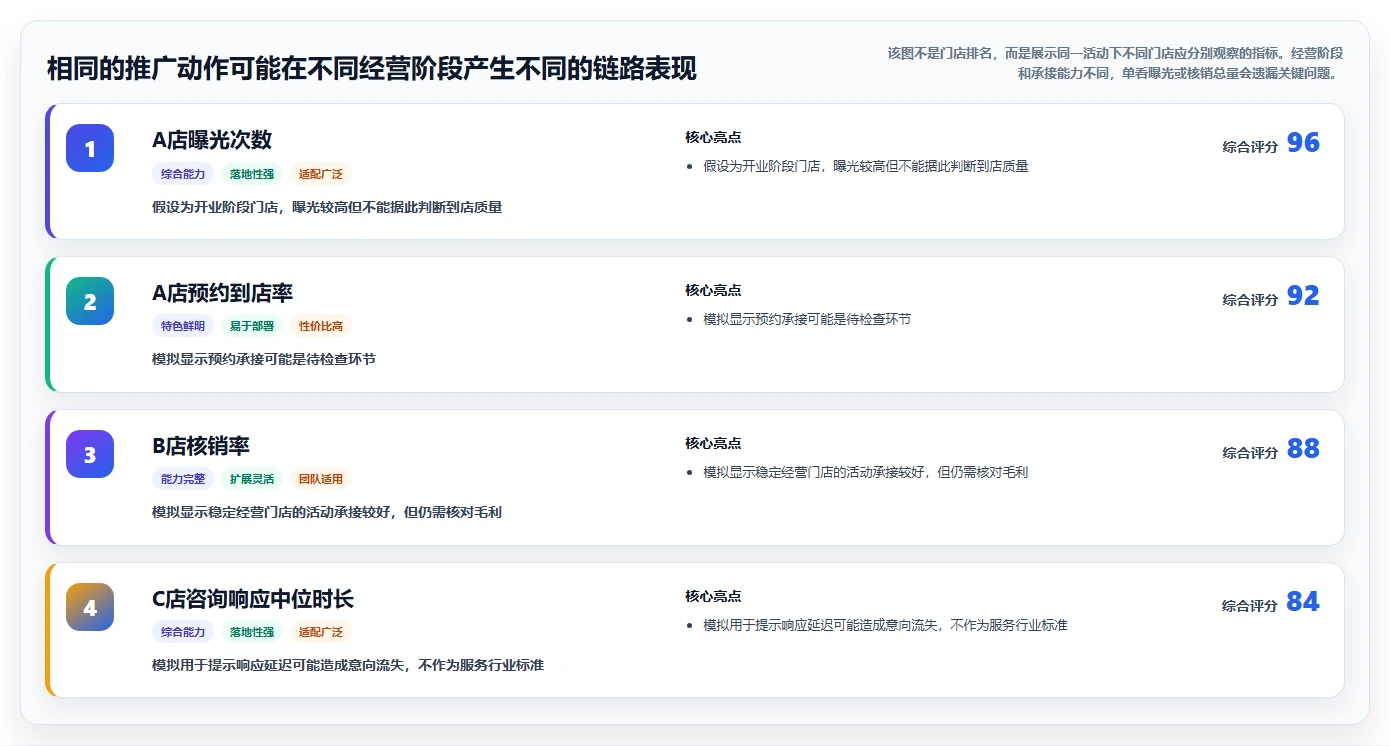1390x746 pixels.
Task: Click the bullet point in A店曝光次数 highlights
Action: coord(866,166)
